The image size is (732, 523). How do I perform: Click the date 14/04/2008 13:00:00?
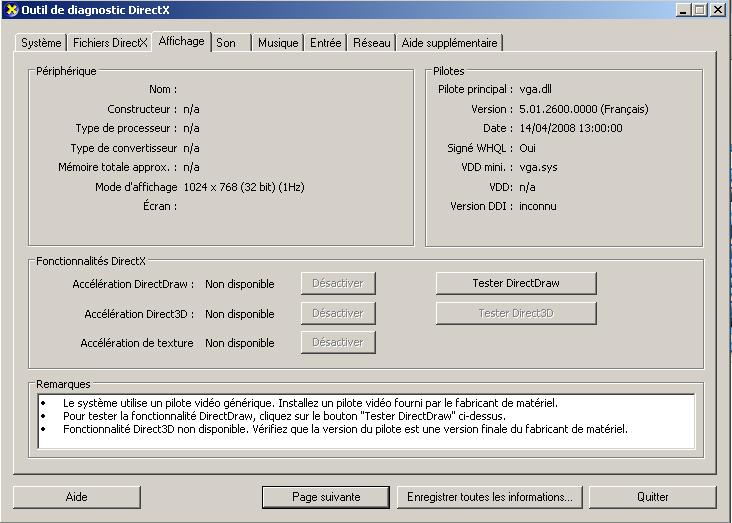point(570,128)
